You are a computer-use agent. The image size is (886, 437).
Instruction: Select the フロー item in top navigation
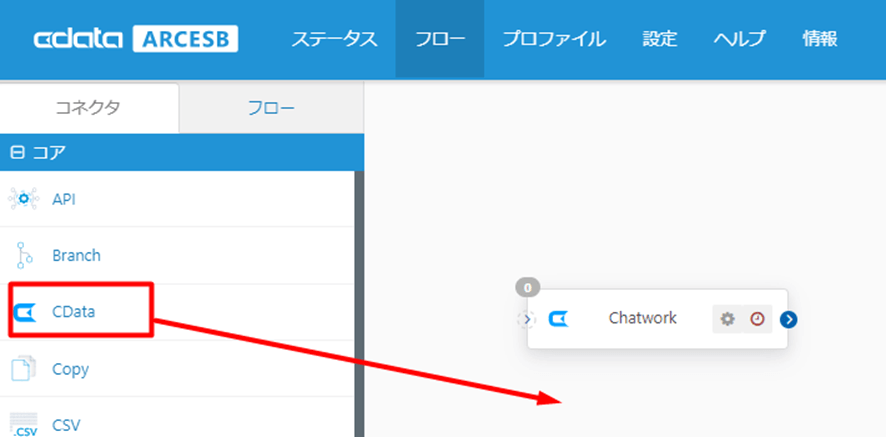(x=440, y=39)
